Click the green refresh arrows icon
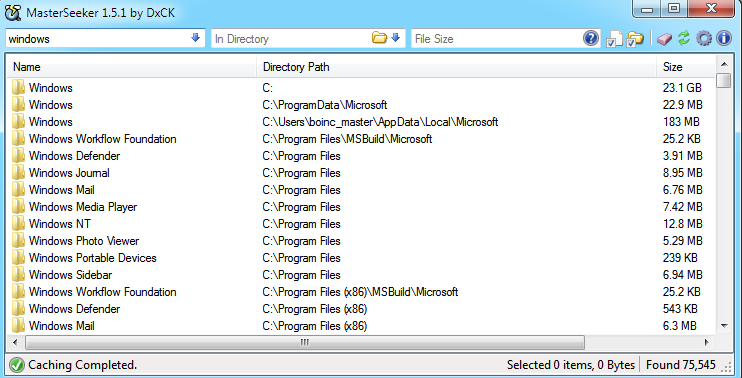742x378 pixels. pyautogui.click(x=684, y=38)
